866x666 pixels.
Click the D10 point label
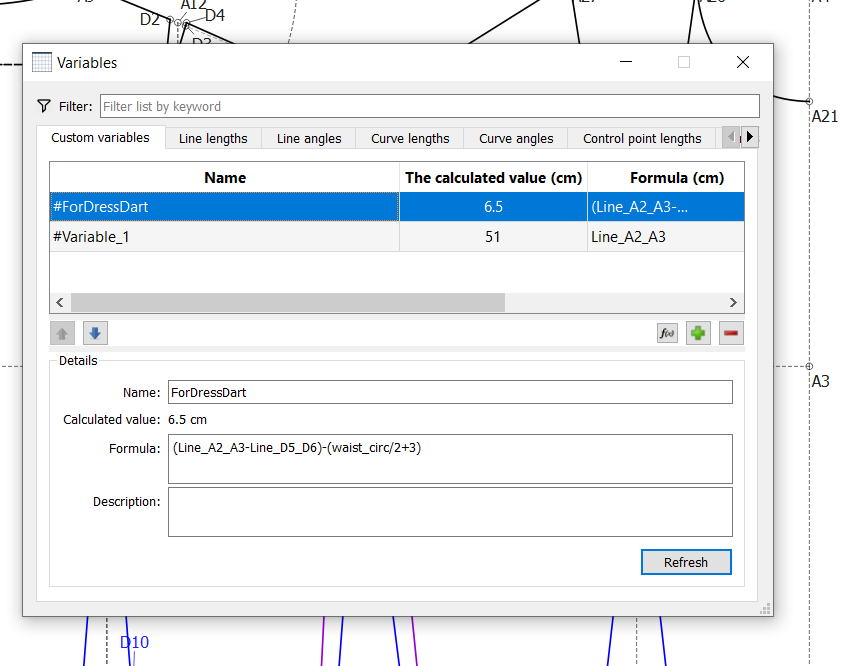(x=134, y=642)
